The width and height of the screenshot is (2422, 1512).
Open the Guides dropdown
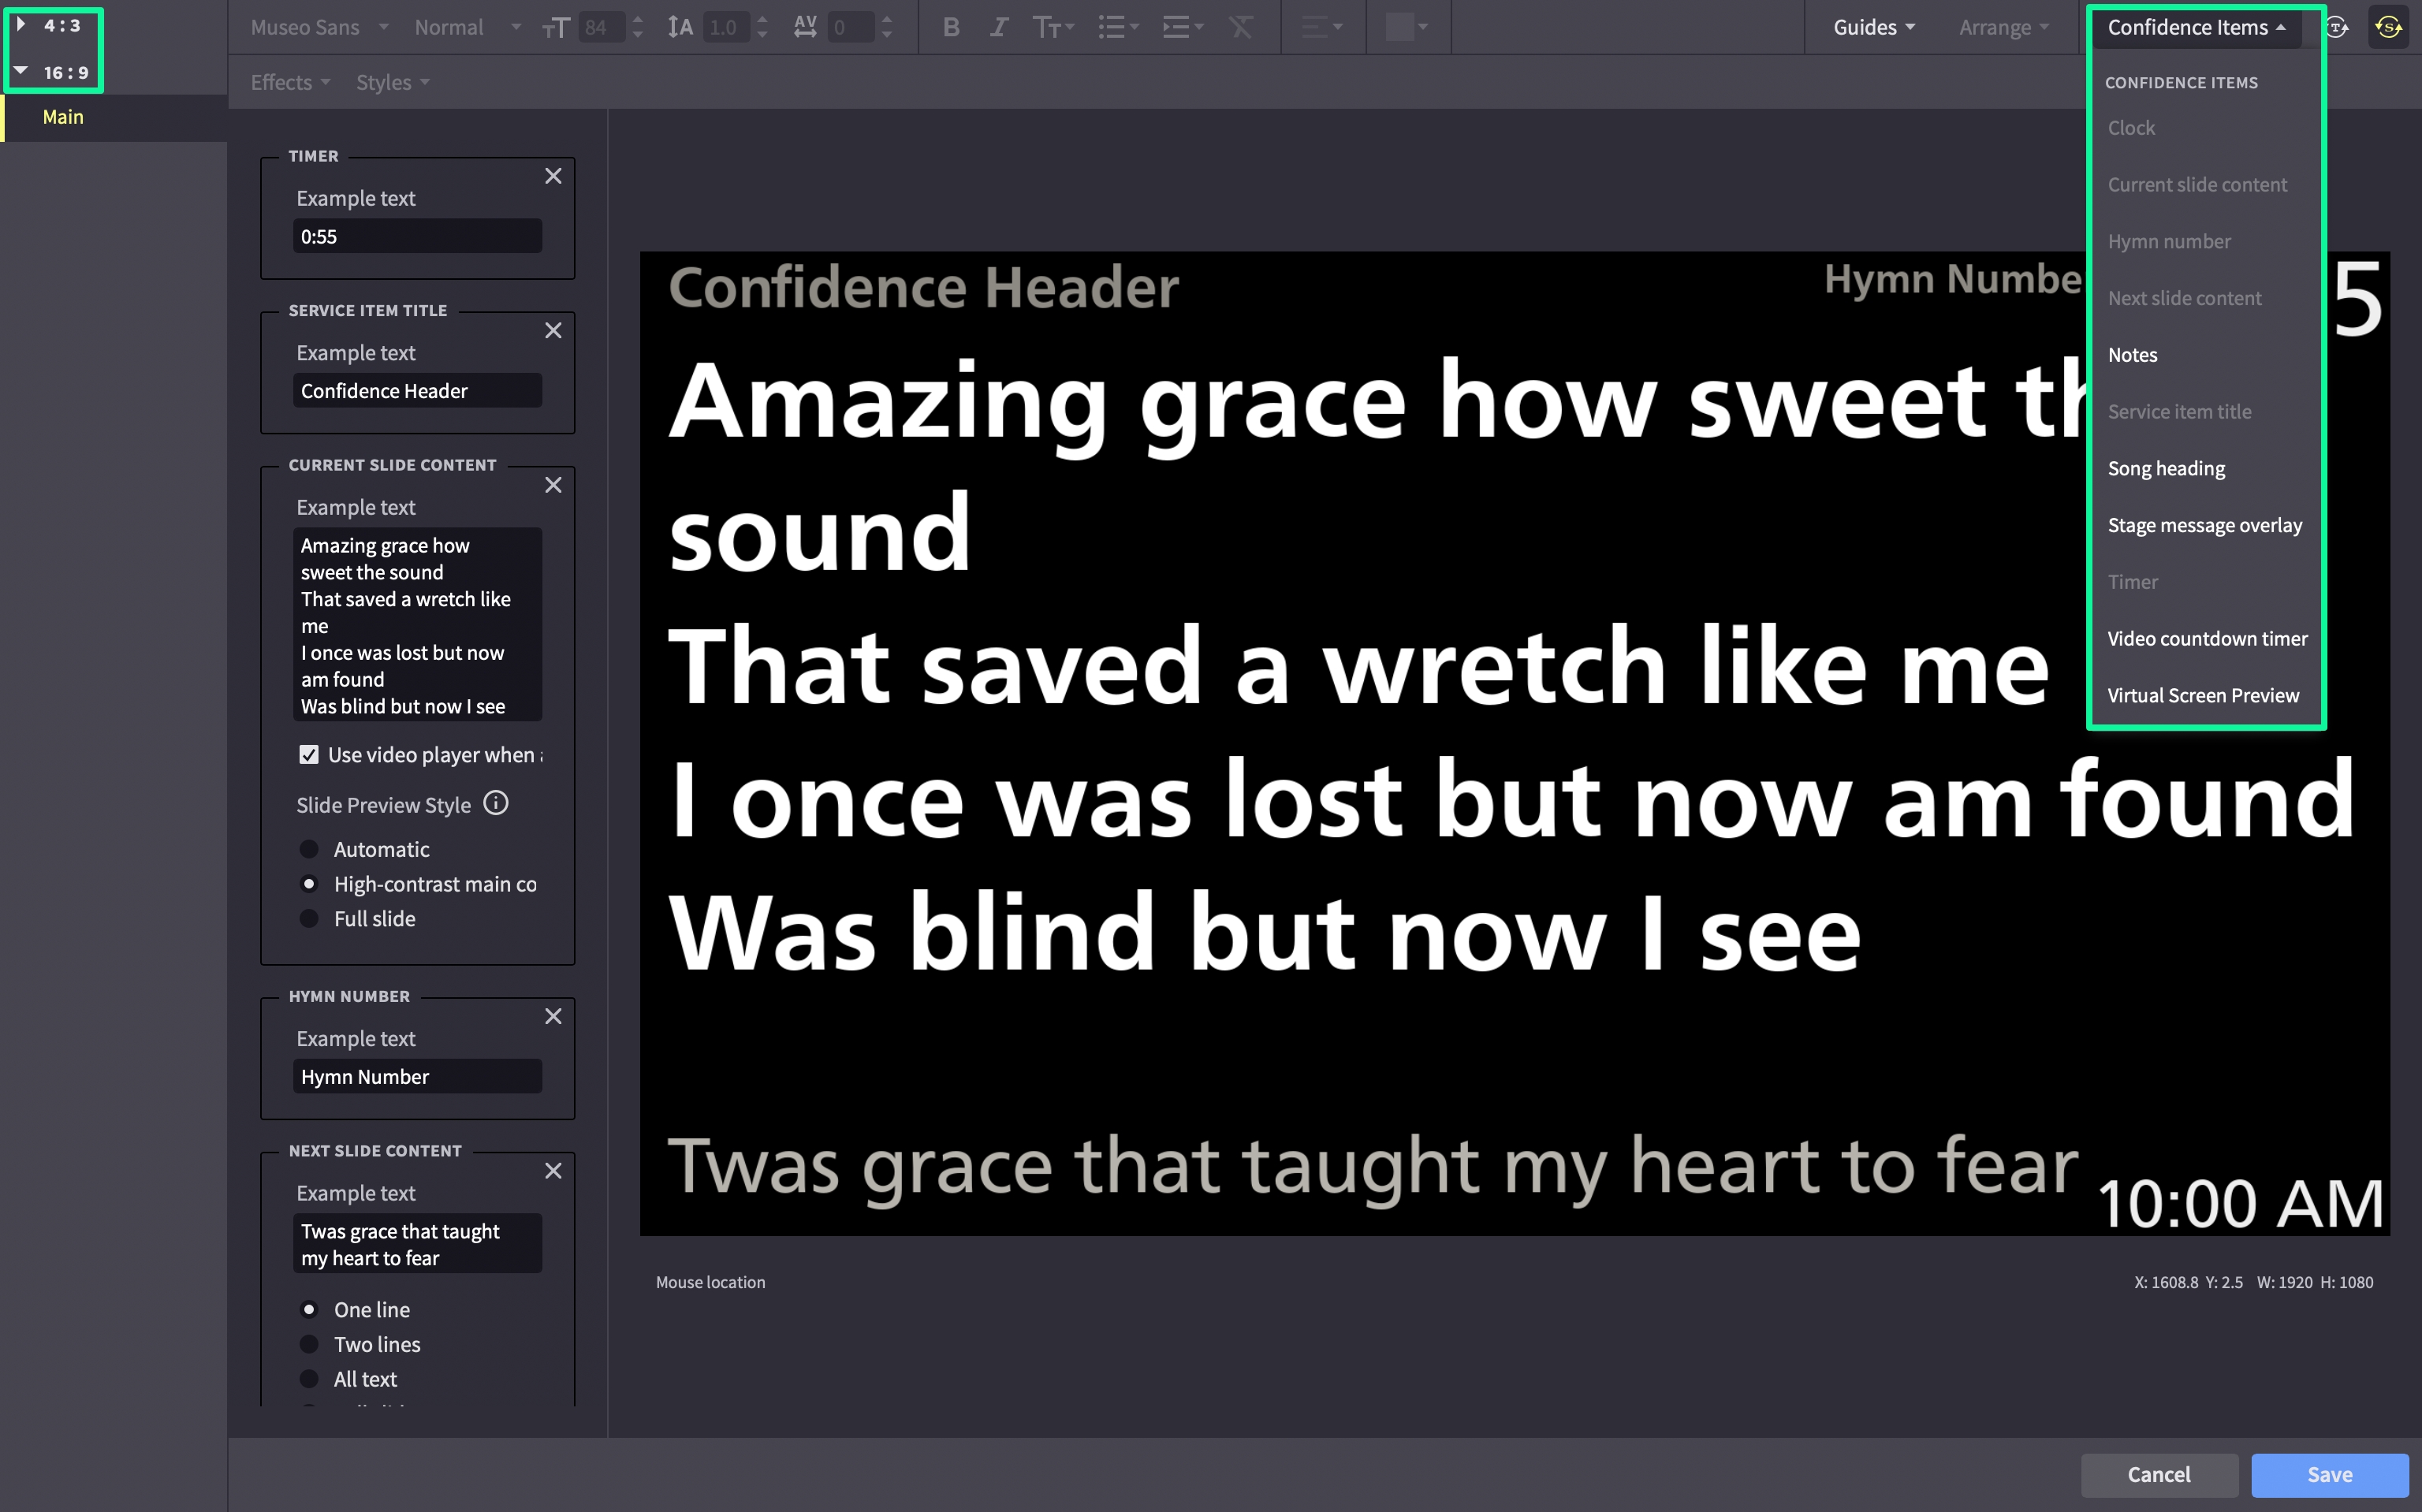1873,27
